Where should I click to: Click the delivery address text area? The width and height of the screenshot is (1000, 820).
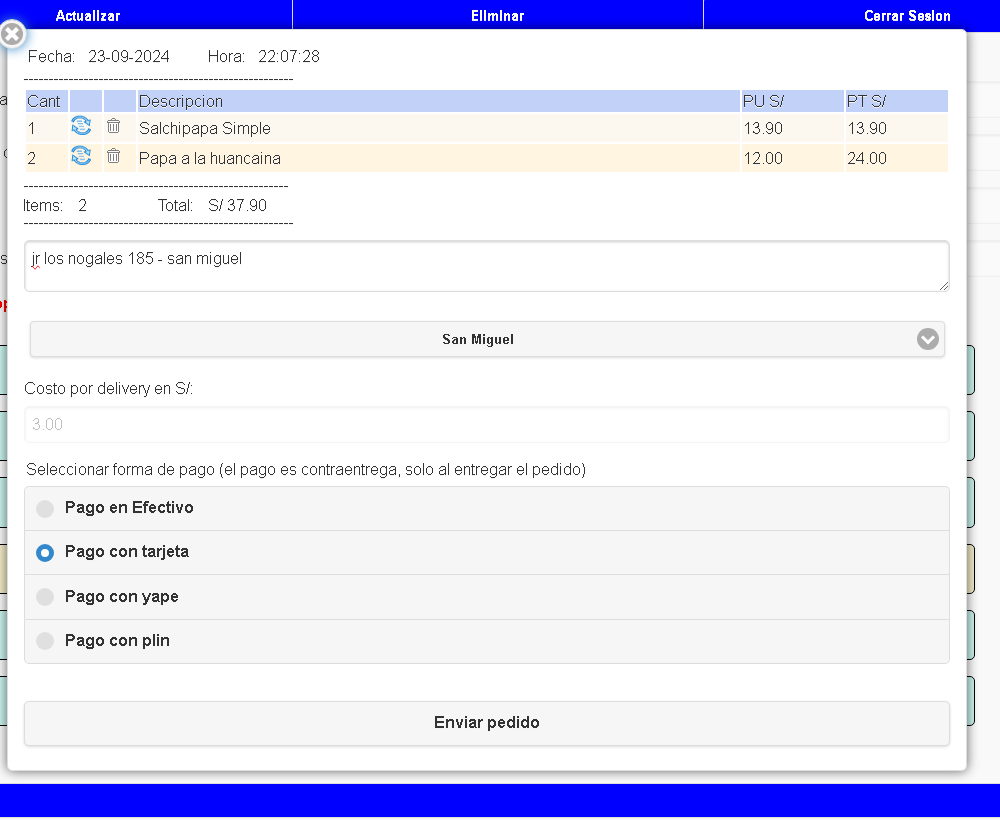(x=486, y=266)
